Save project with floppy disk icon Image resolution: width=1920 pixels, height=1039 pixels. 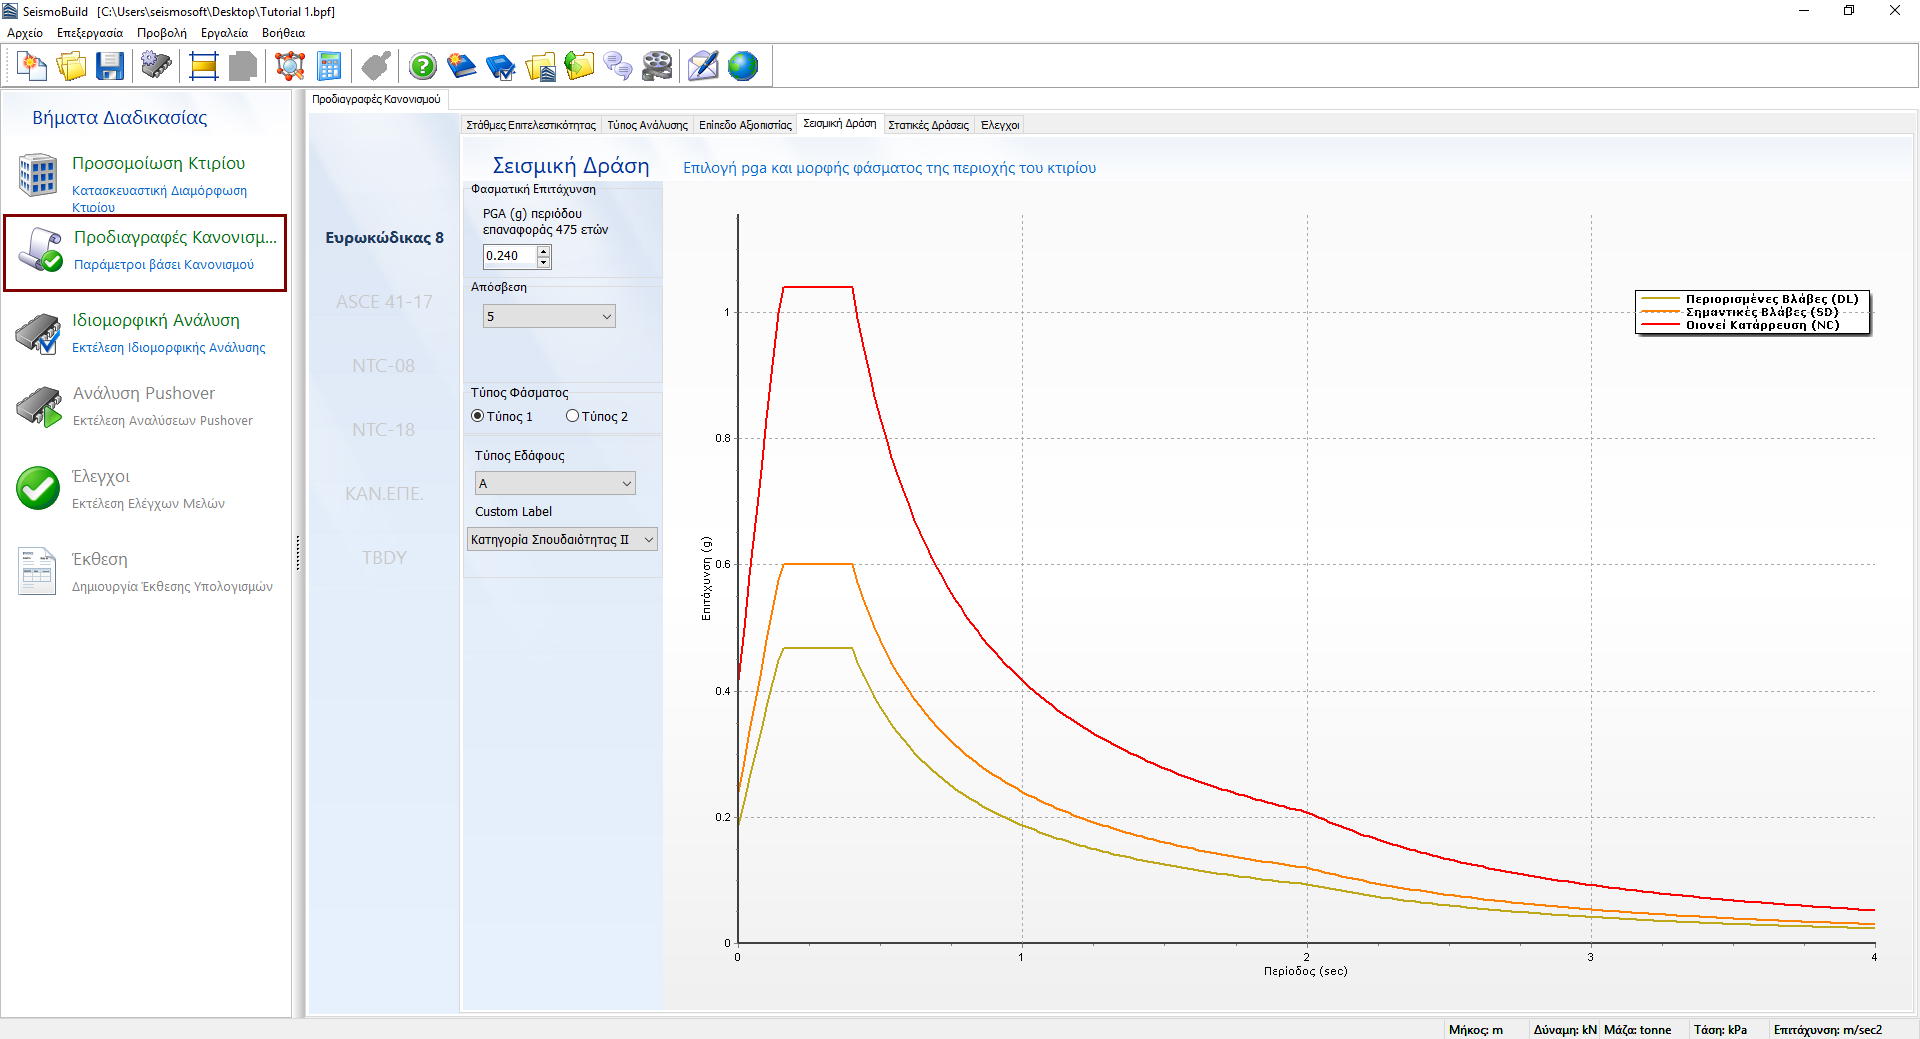110,67
